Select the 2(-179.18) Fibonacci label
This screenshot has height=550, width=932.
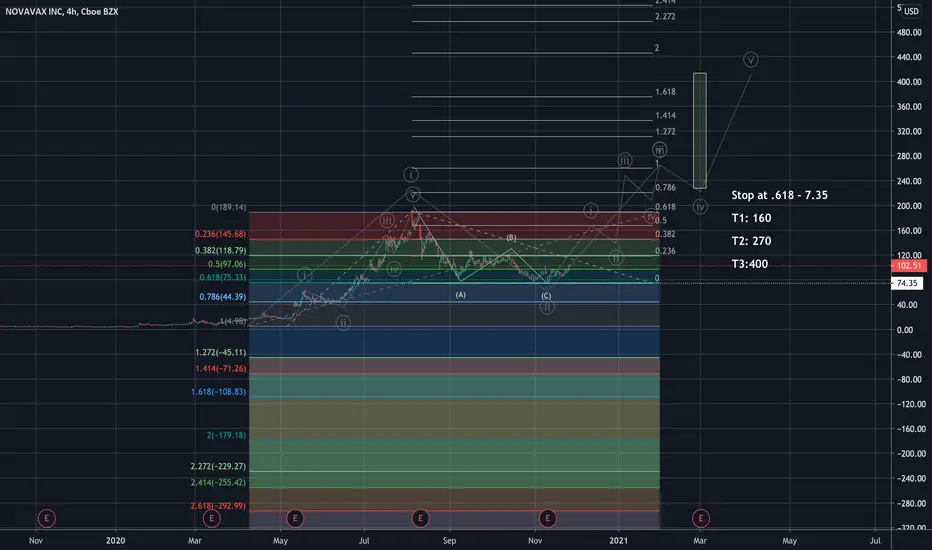click(226, 435)
